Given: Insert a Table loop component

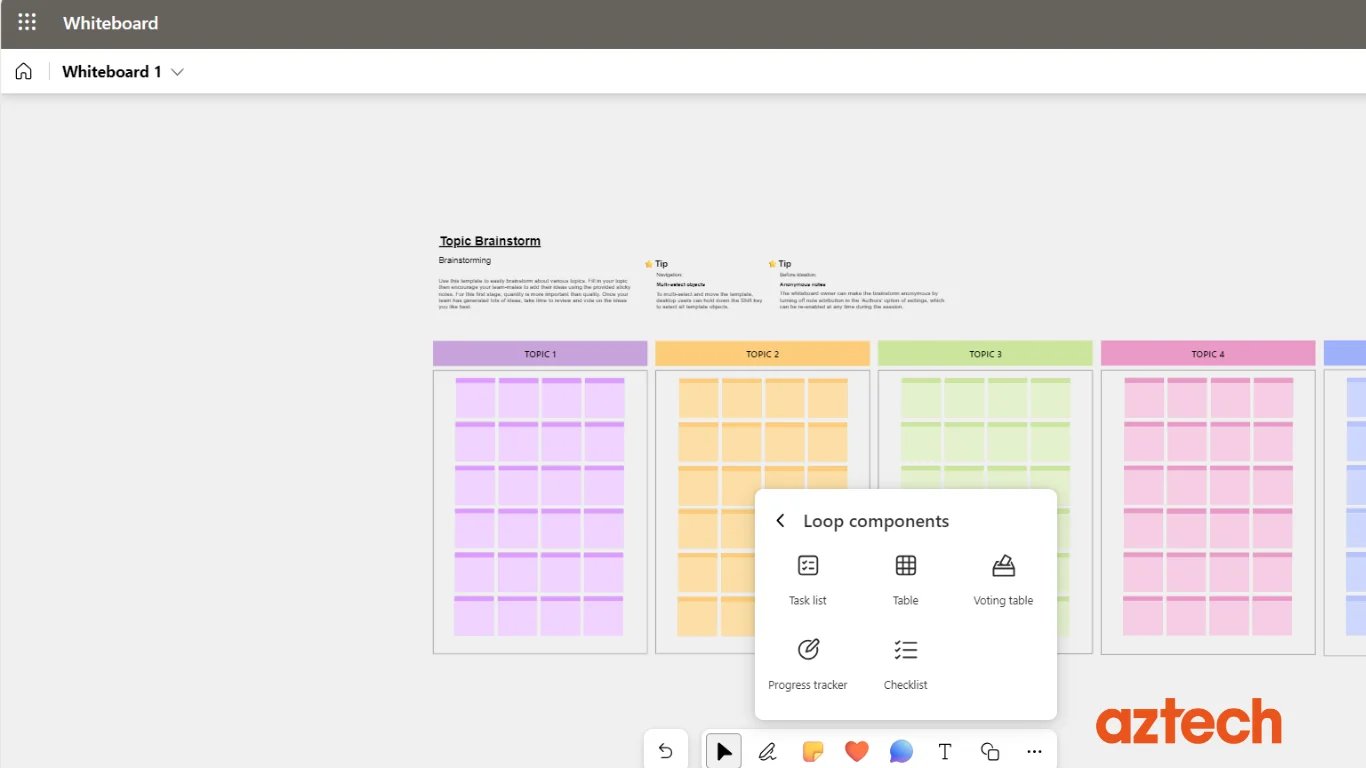Looking at the screenshot, I should [x=905, y=579].
